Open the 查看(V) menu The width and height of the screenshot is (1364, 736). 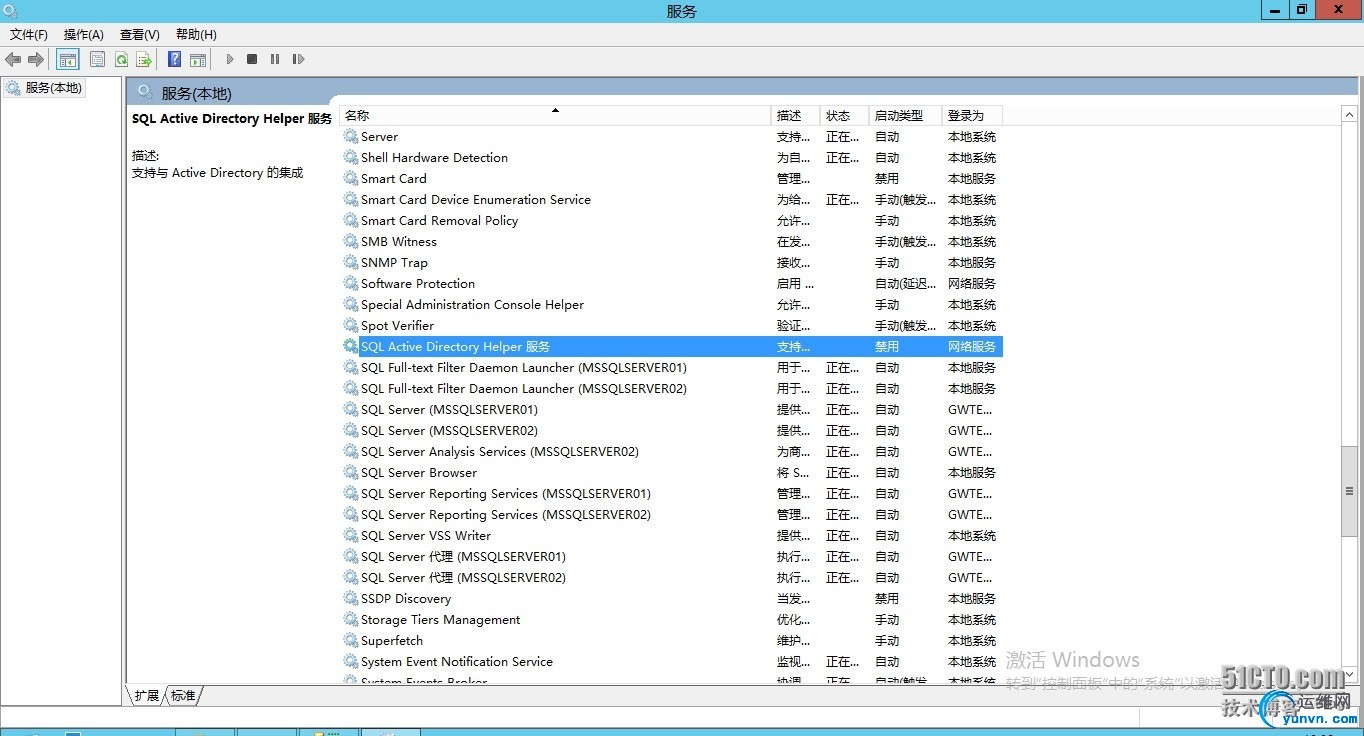[x=140, y=35]
